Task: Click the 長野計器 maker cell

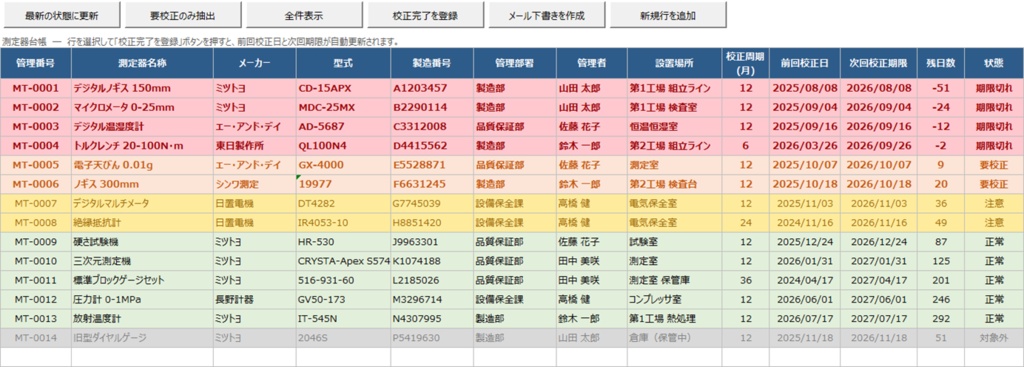Action: click(x=255, y=300)
